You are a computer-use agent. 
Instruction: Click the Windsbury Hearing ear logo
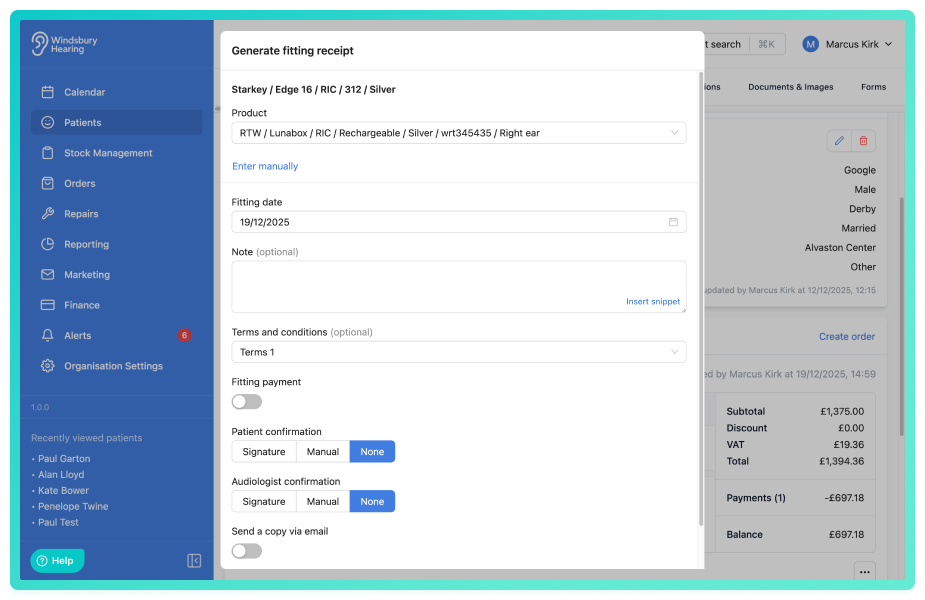click(40, 44)
